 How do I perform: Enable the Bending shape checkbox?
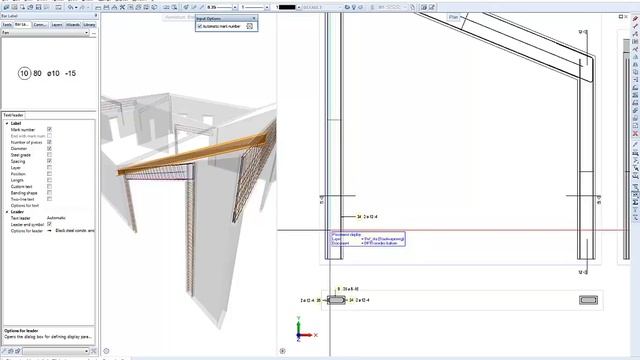pyautogui.click(x=49, y=193)
